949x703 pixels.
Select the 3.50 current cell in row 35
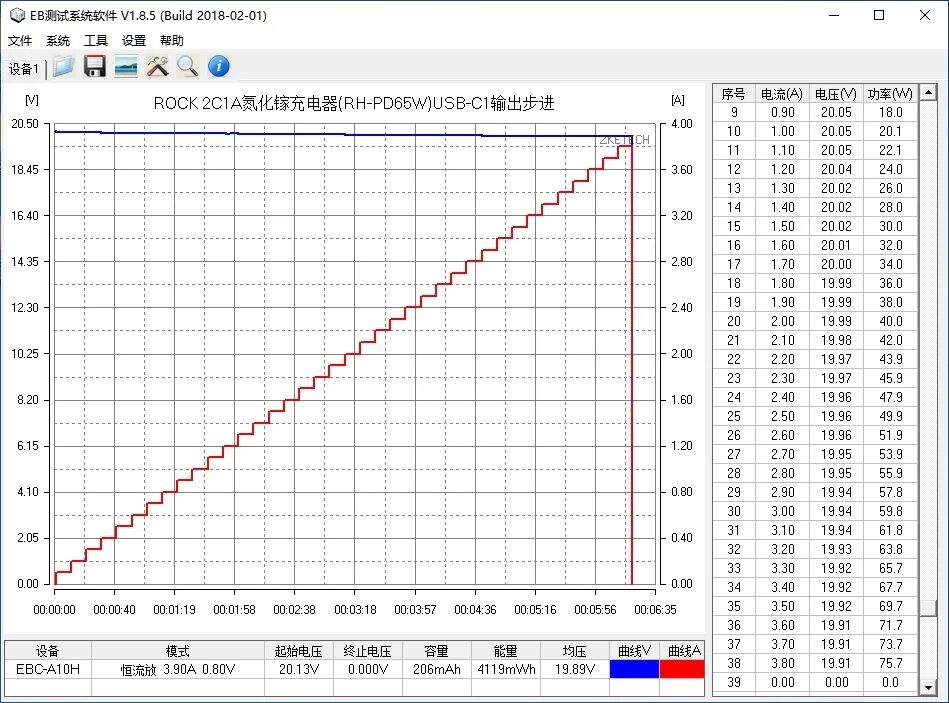coord(782,606)
